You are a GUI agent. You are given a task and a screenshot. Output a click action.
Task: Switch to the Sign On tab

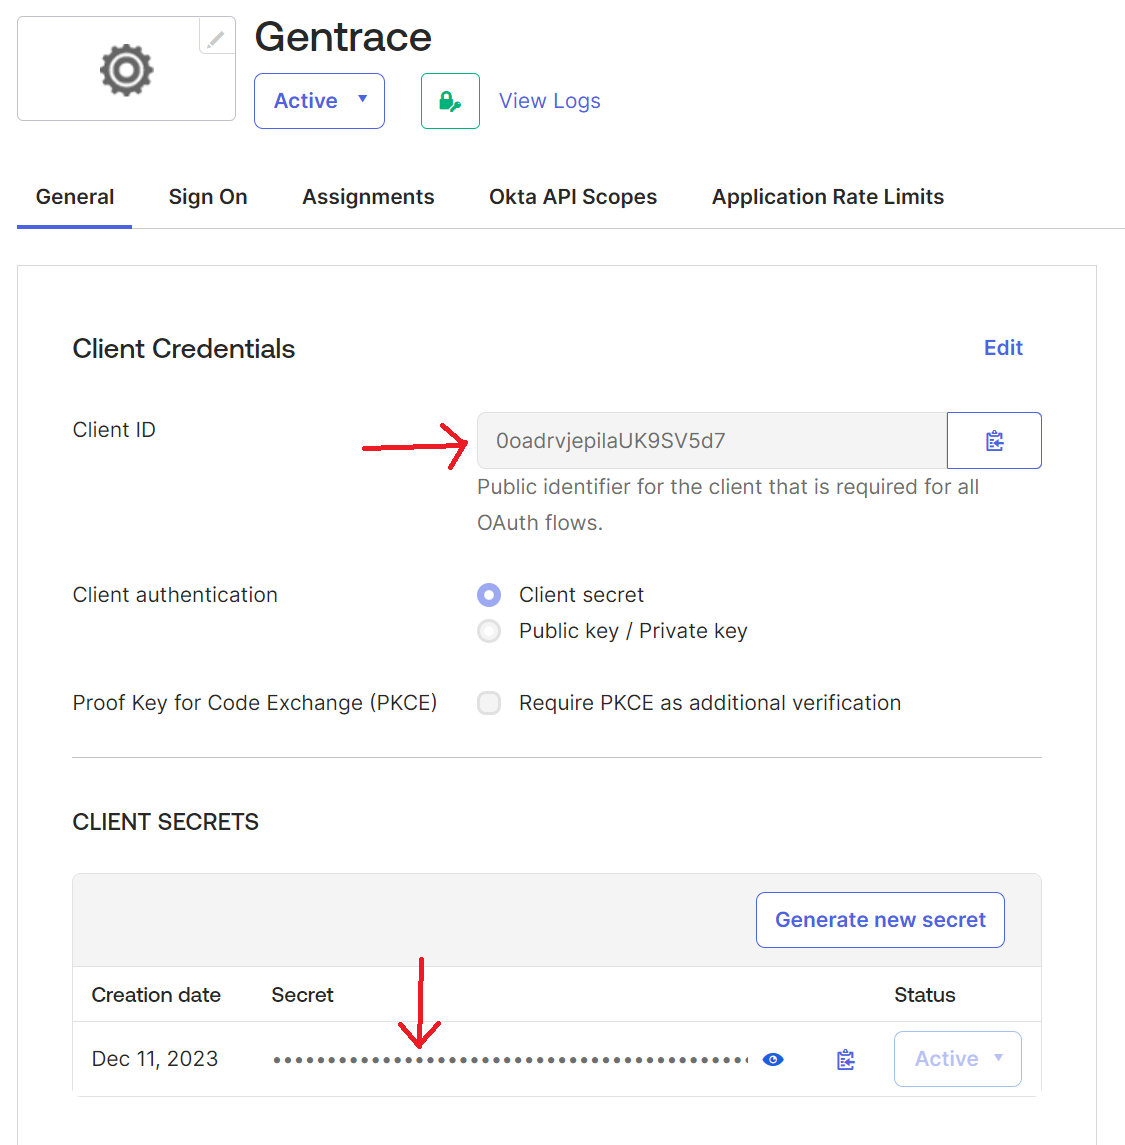tap(208, 196)
